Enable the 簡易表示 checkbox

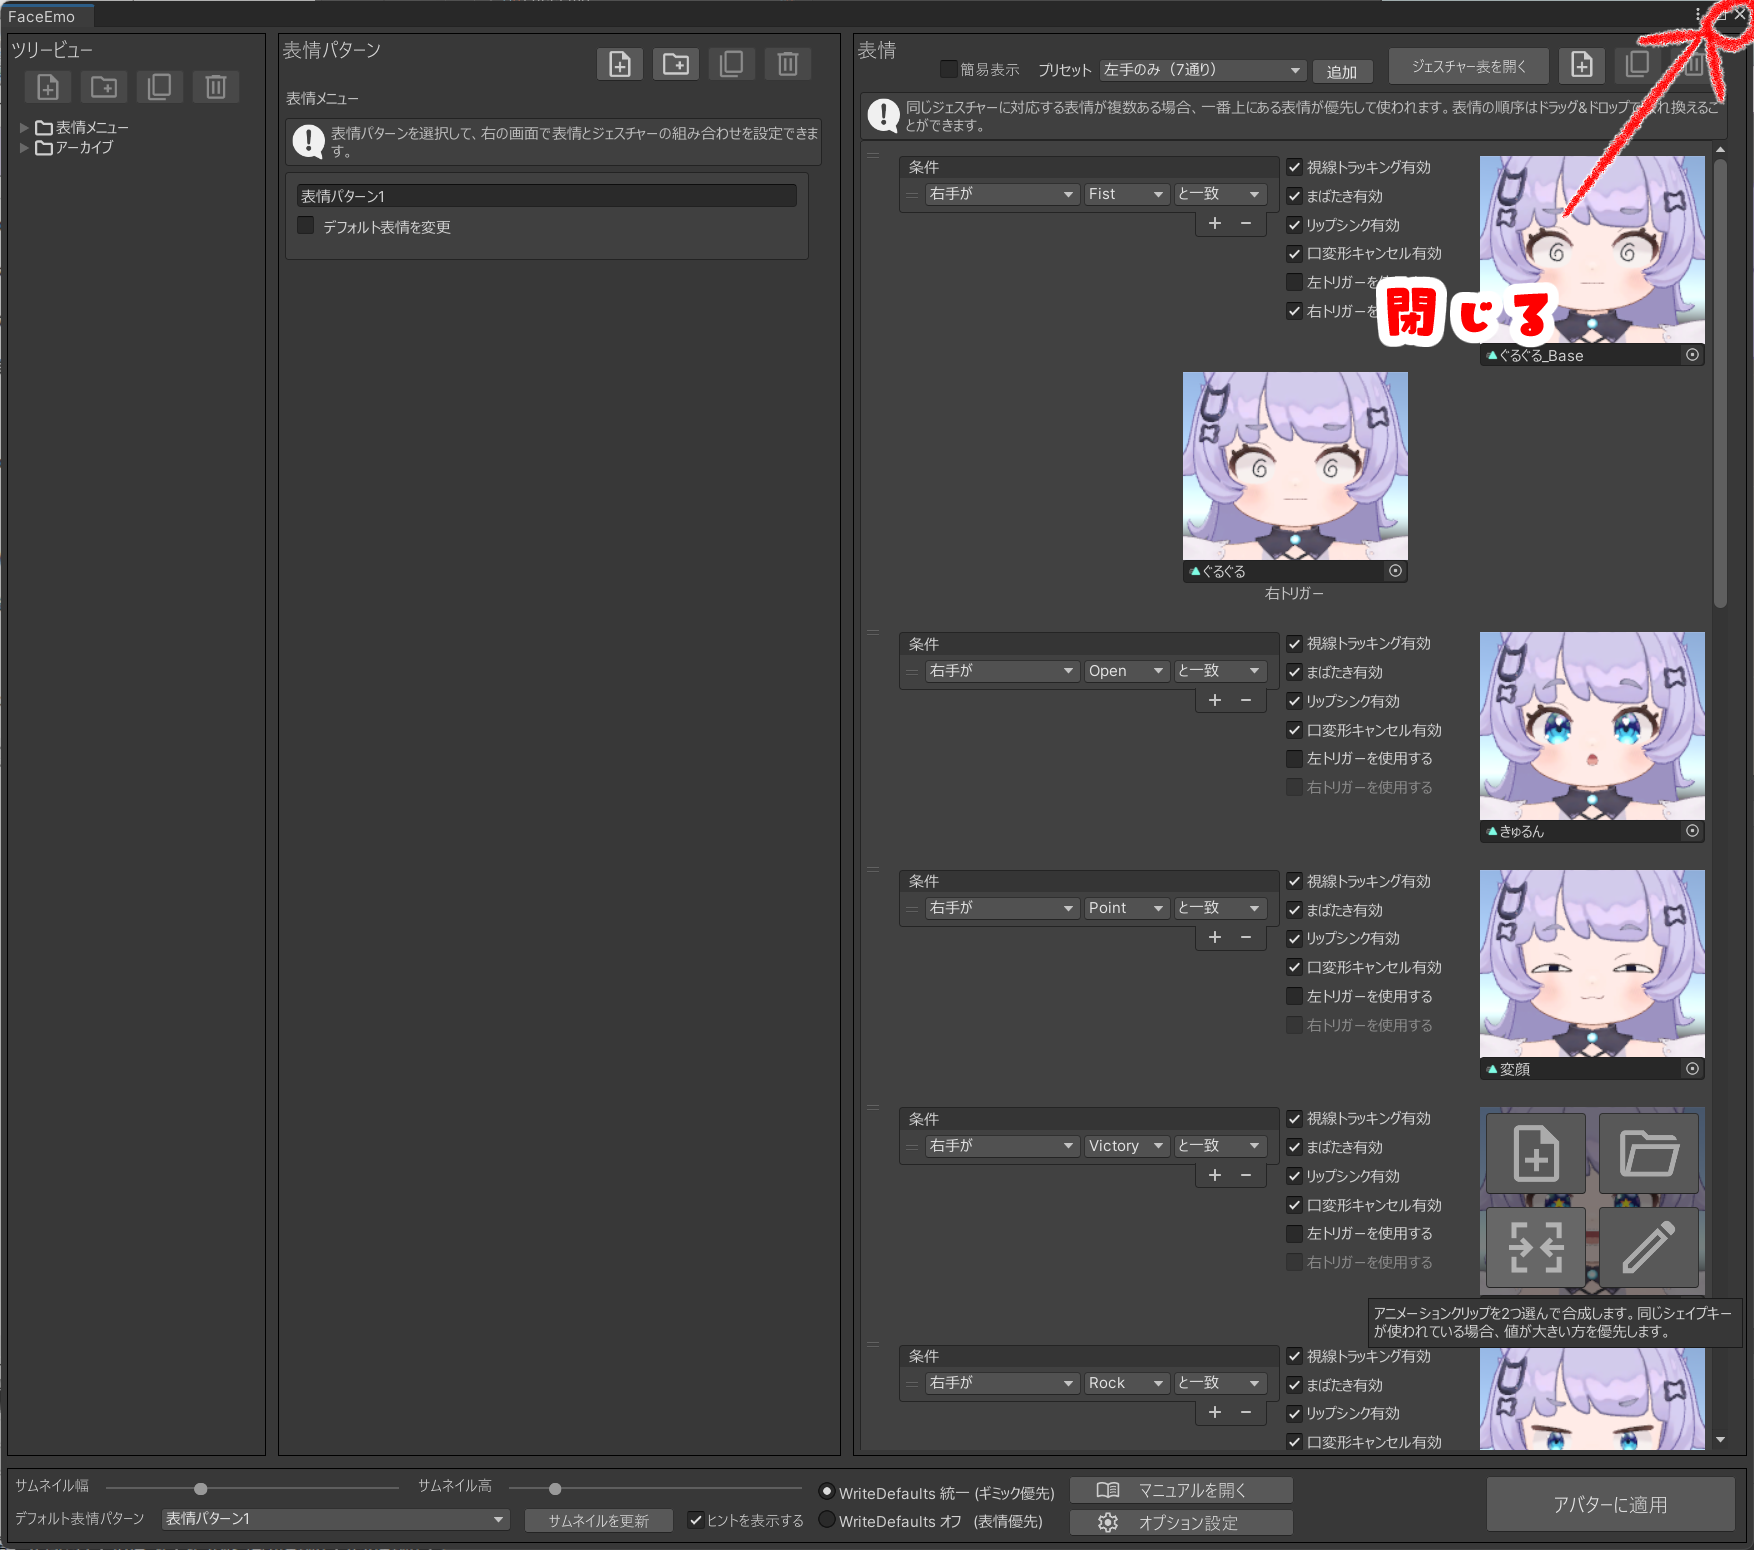949,69
